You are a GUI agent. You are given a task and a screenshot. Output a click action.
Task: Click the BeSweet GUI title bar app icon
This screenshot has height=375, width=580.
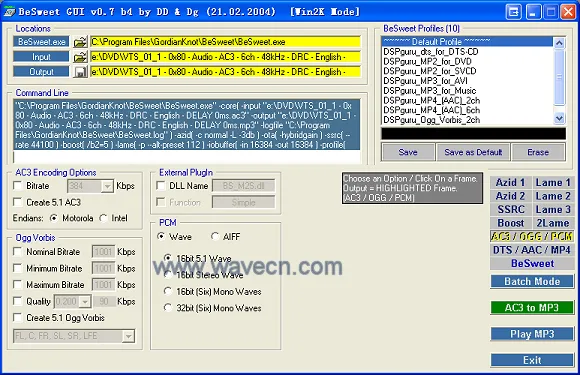click(x=9, y=12)
